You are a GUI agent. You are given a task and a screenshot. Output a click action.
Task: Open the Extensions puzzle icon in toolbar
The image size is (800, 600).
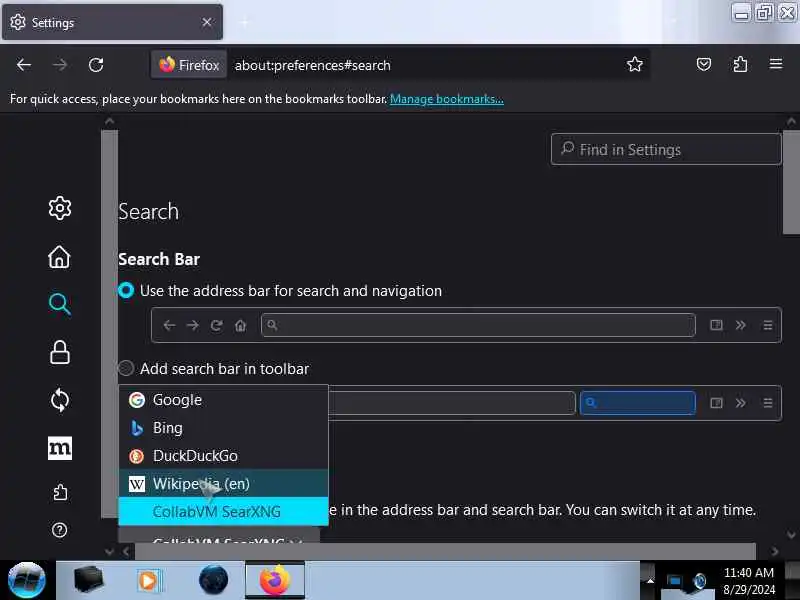click(740, 64)
